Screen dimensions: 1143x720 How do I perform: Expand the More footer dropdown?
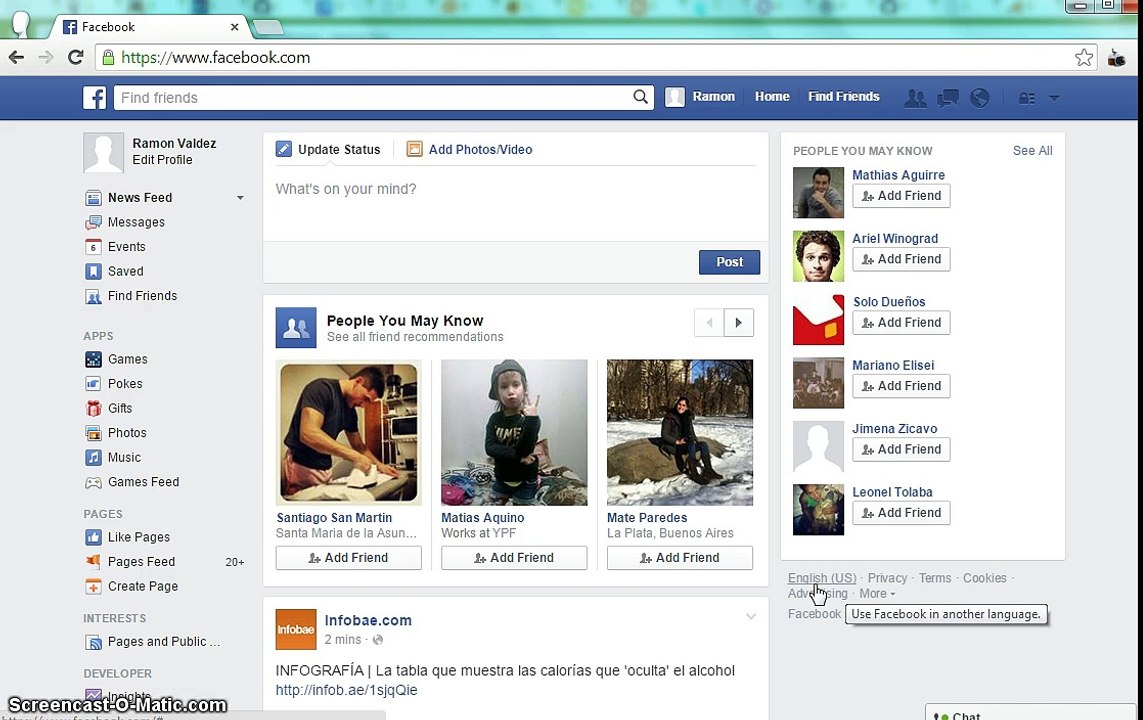coord(877,594)
